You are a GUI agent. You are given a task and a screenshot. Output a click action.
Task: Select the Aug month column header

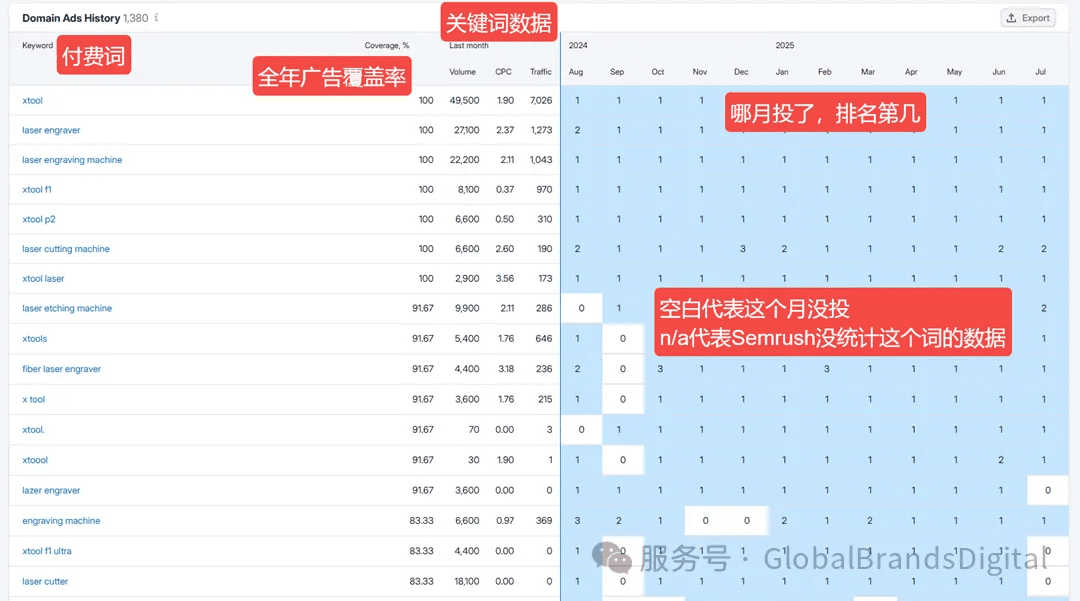tap(576, 72)
